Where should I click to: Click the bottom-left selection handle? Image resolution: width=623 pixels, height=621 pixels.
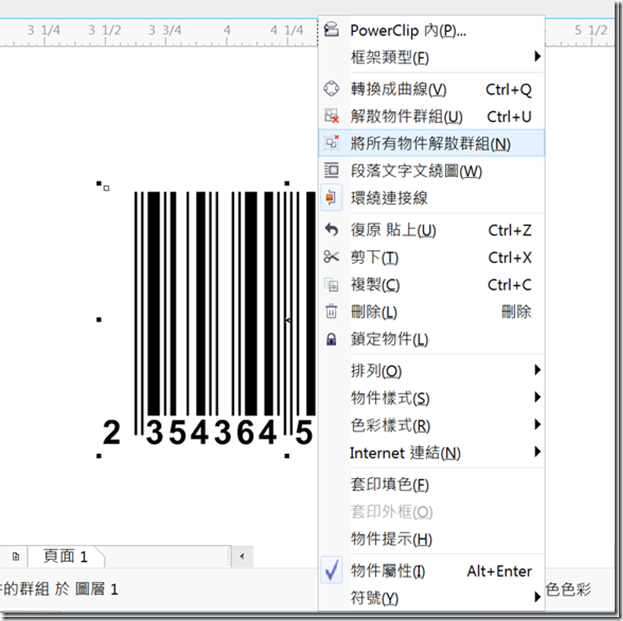[99, 456]
